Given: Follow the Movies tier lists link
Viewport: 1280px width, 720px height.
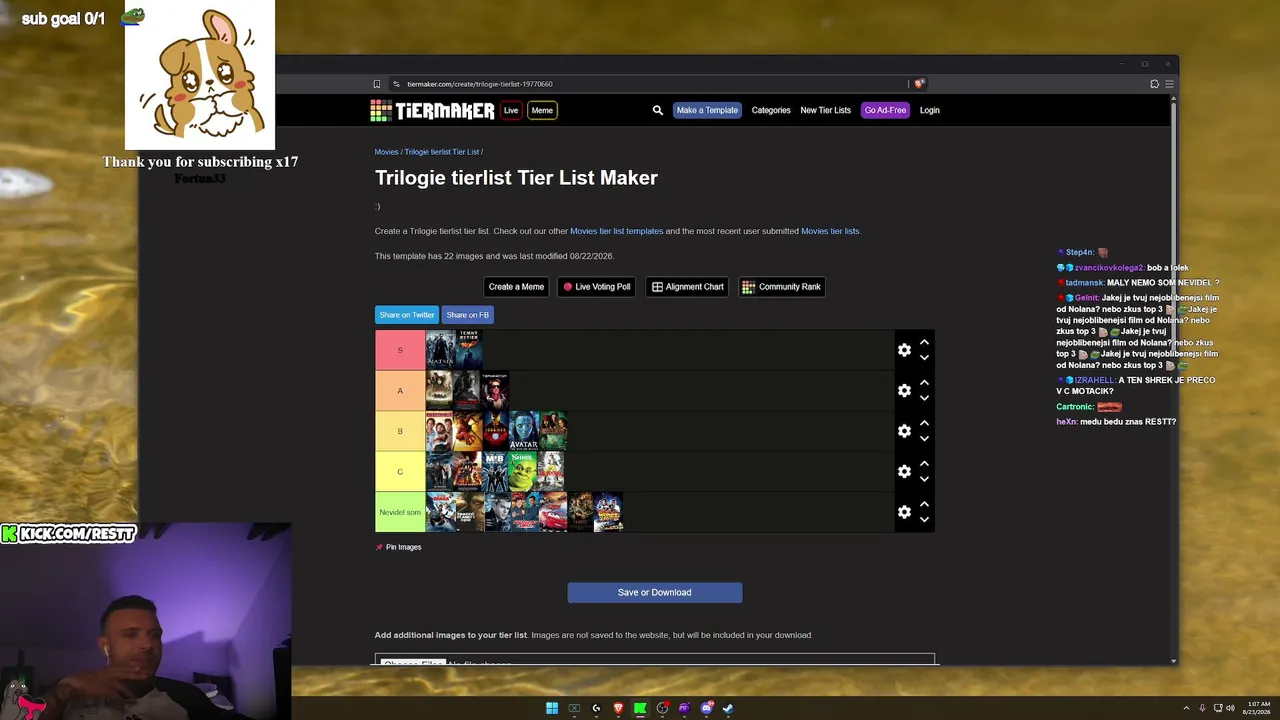Looking at the screenshot, I should point(830,231).
